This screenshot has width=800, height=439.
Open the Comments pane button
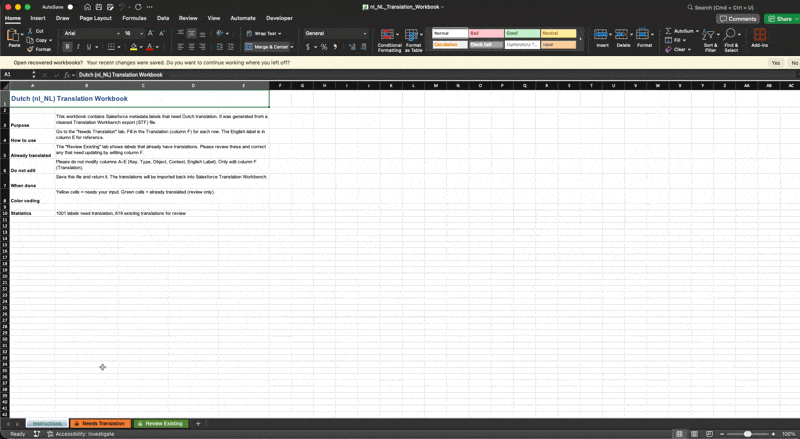pyautogui.click(x=738, y=19)
